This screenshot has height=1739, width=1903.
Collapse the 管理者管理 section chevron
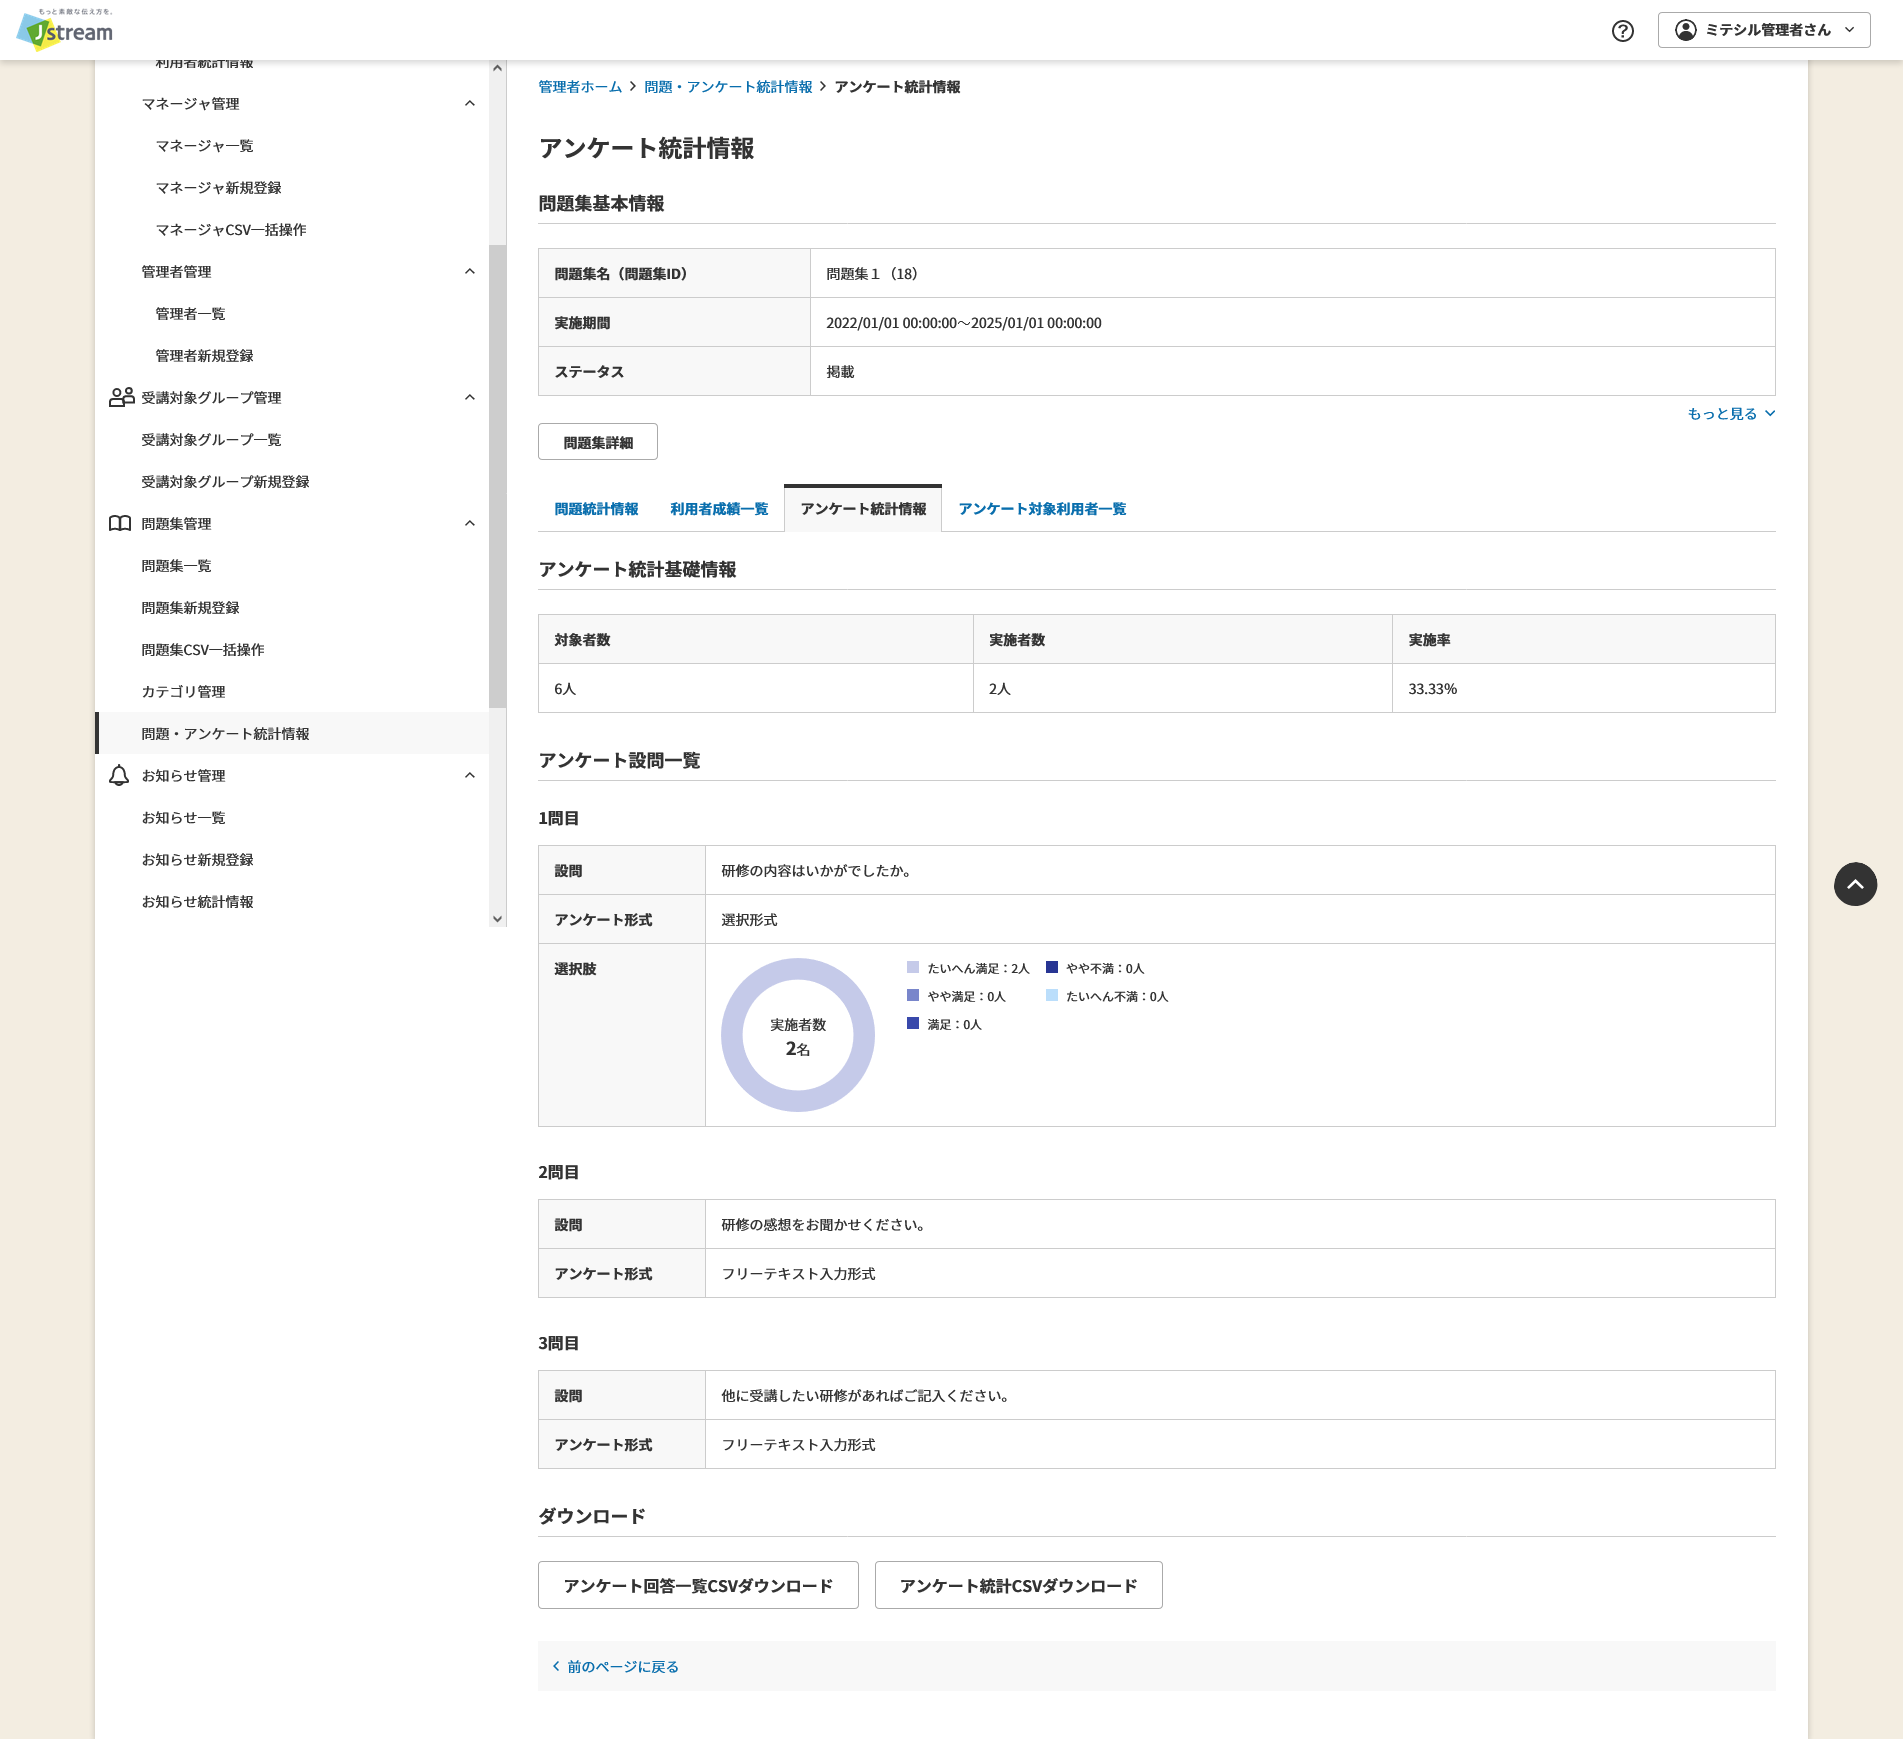470,271
